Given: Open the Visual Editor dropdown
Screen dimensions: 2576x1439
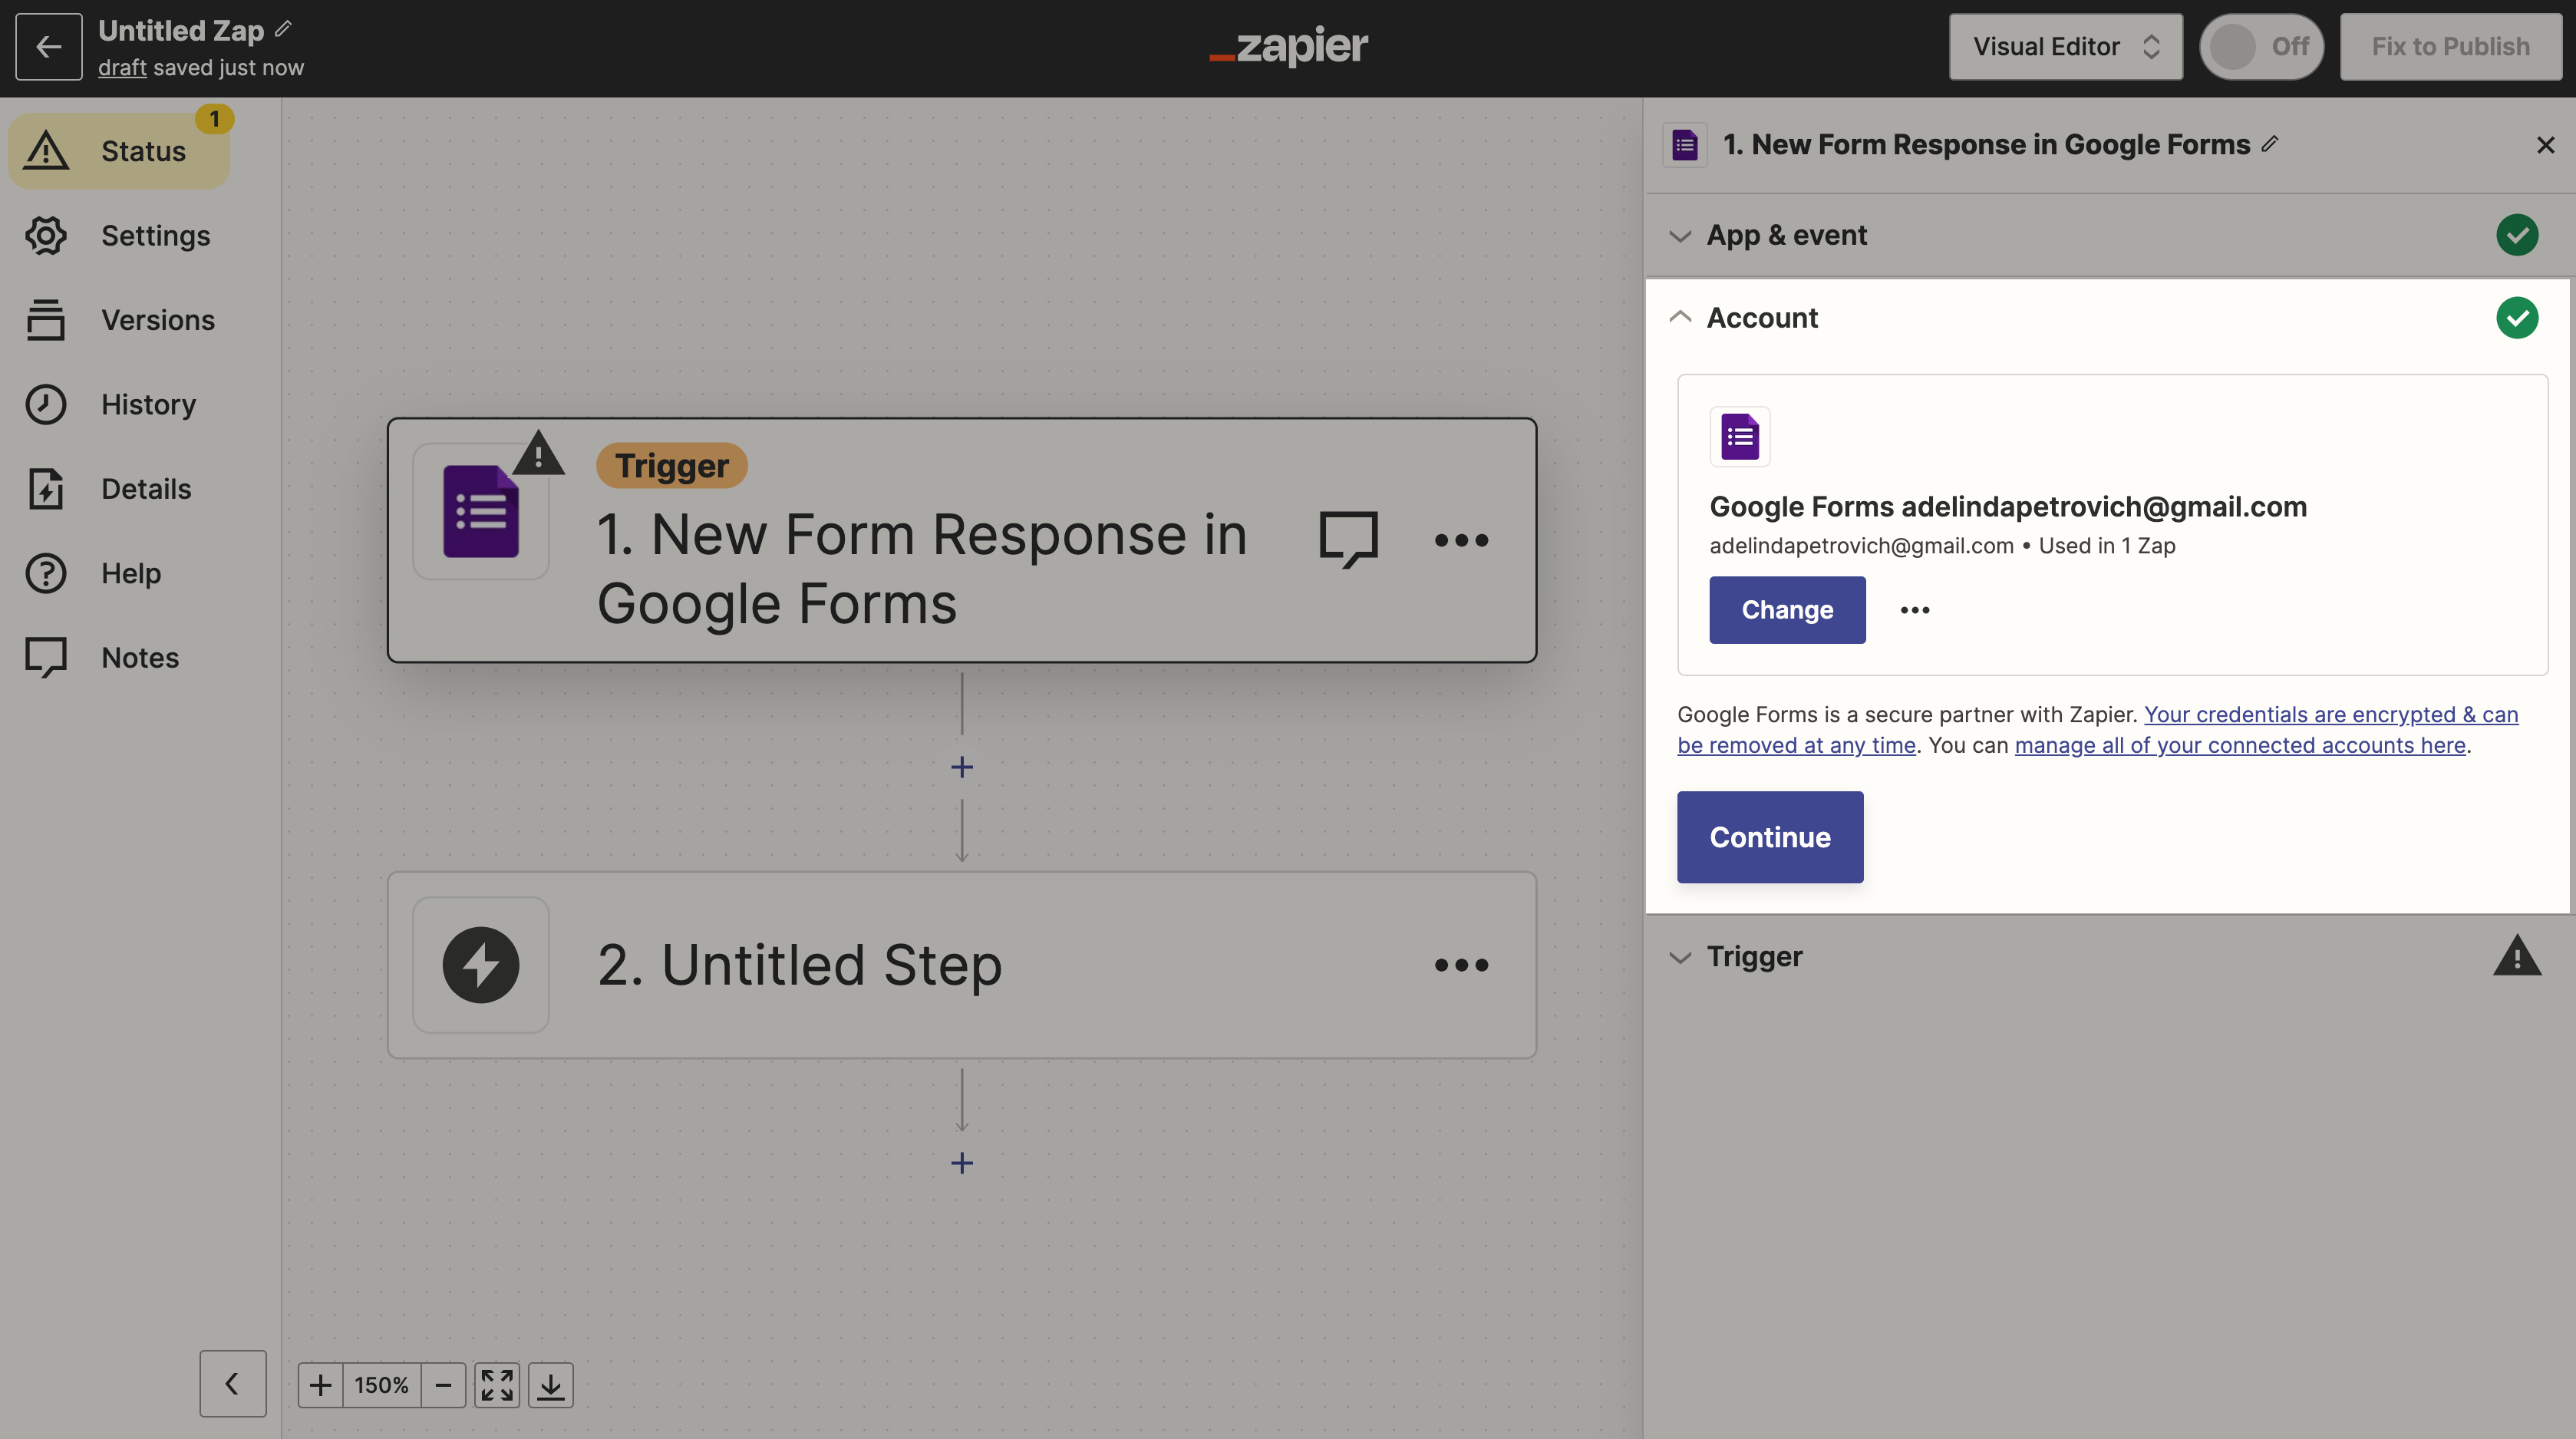Looking at the screenshot, I should coord(2065,46).
